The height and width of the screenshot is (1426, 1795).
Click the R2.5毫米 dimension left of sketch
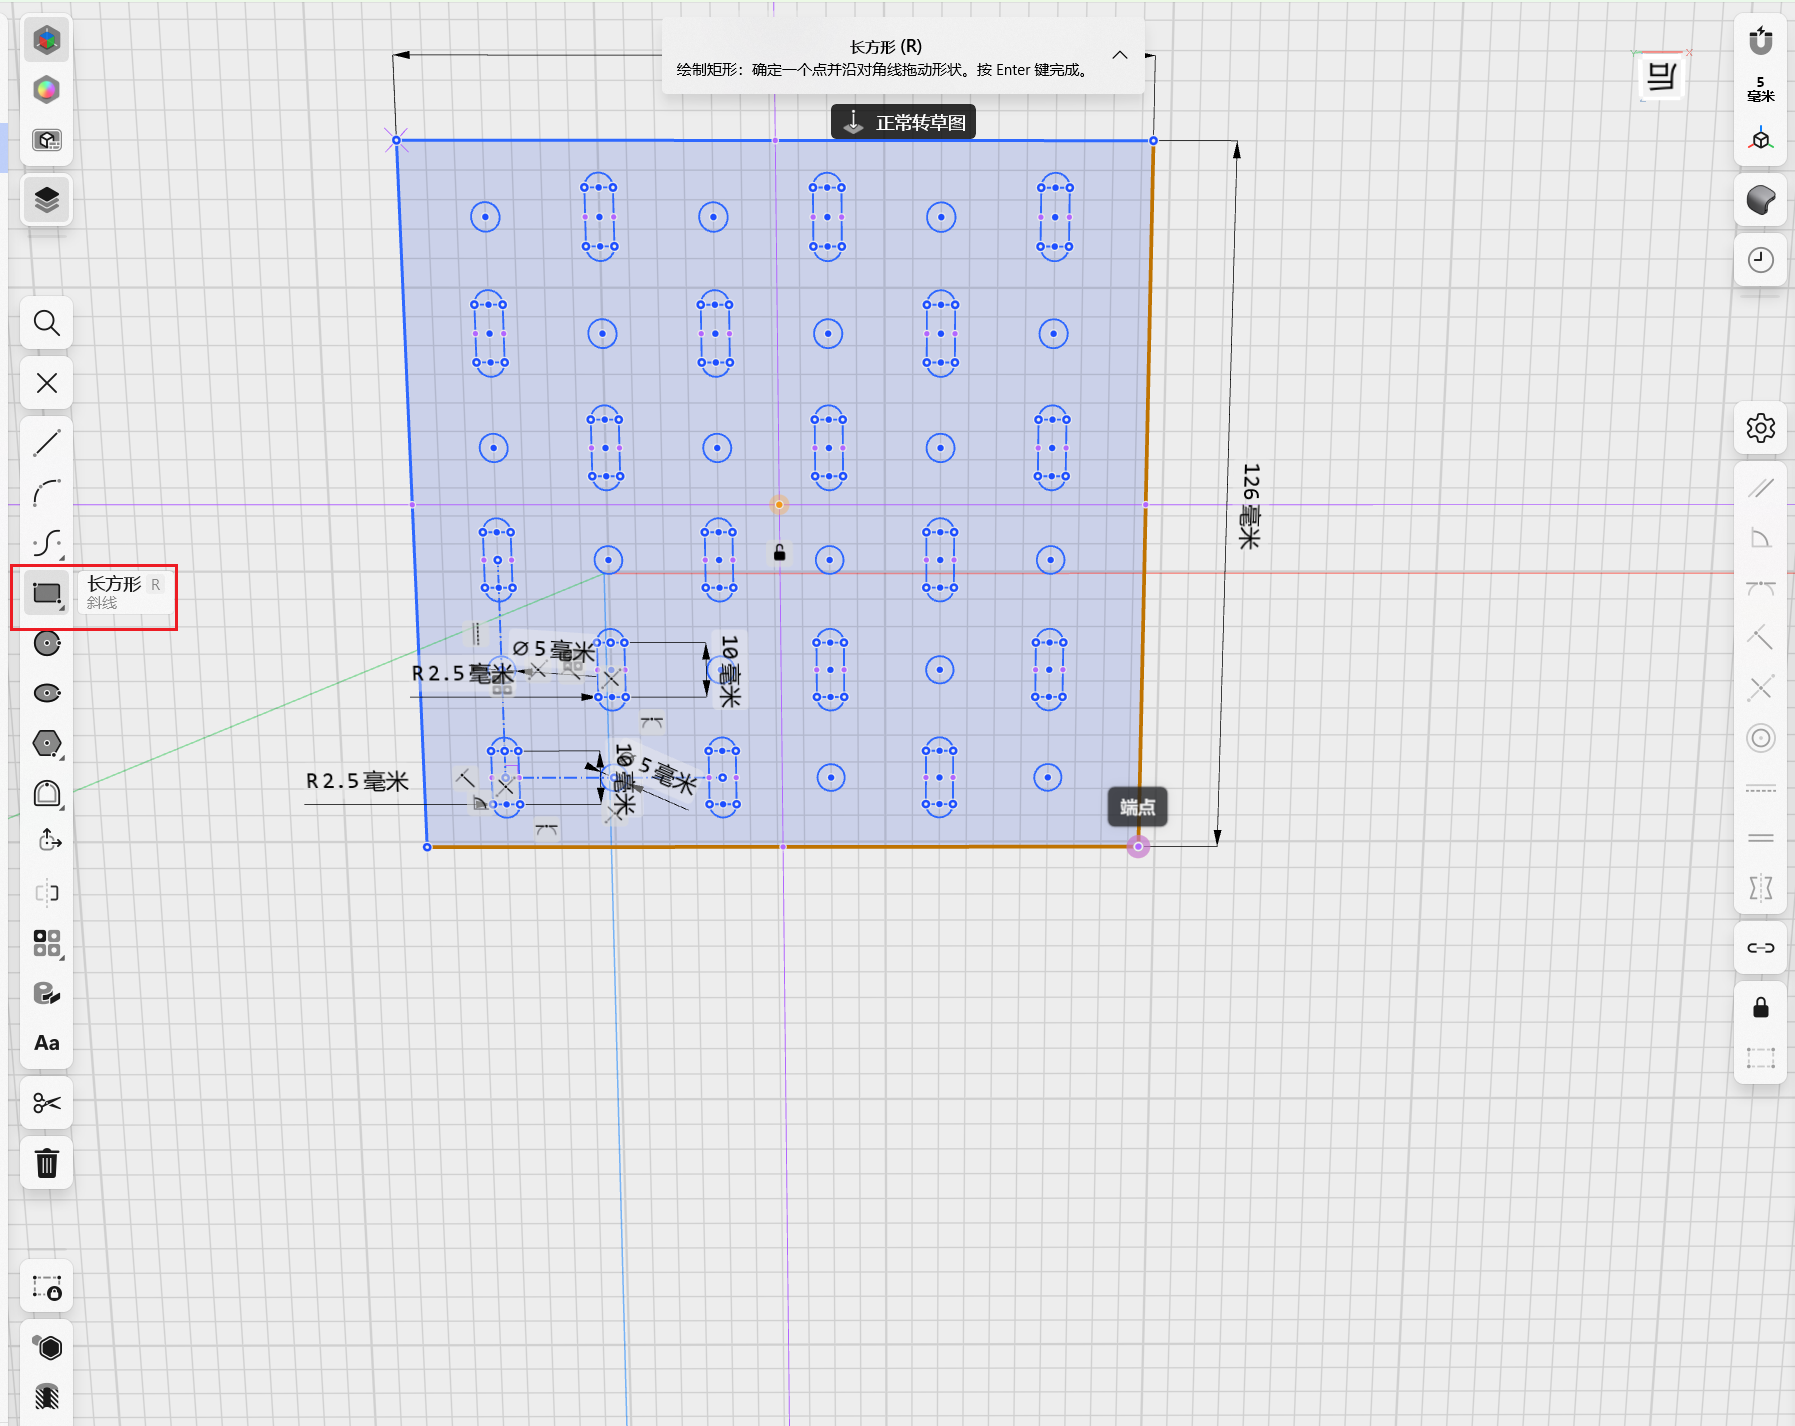[357, 781]
